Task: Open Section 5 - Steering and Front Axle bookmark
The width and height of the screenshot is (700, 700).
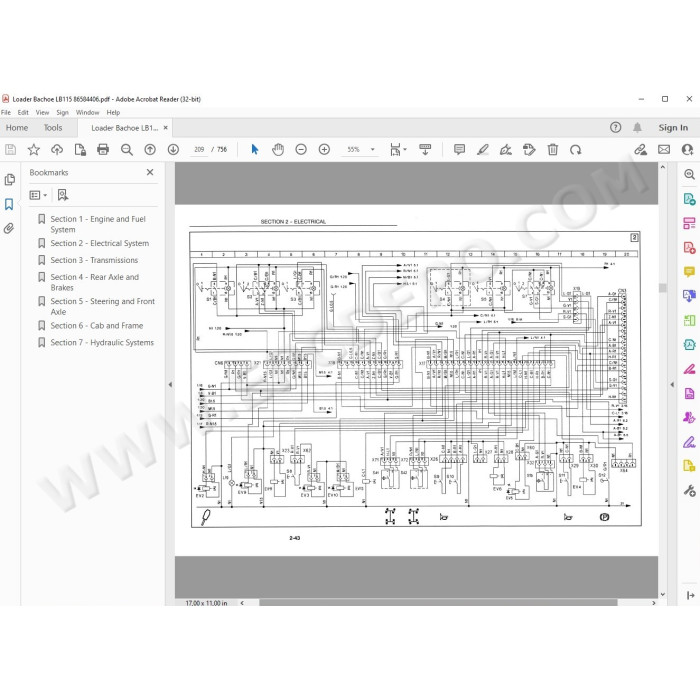Action: pyautogui.click(x=102, y=306)
